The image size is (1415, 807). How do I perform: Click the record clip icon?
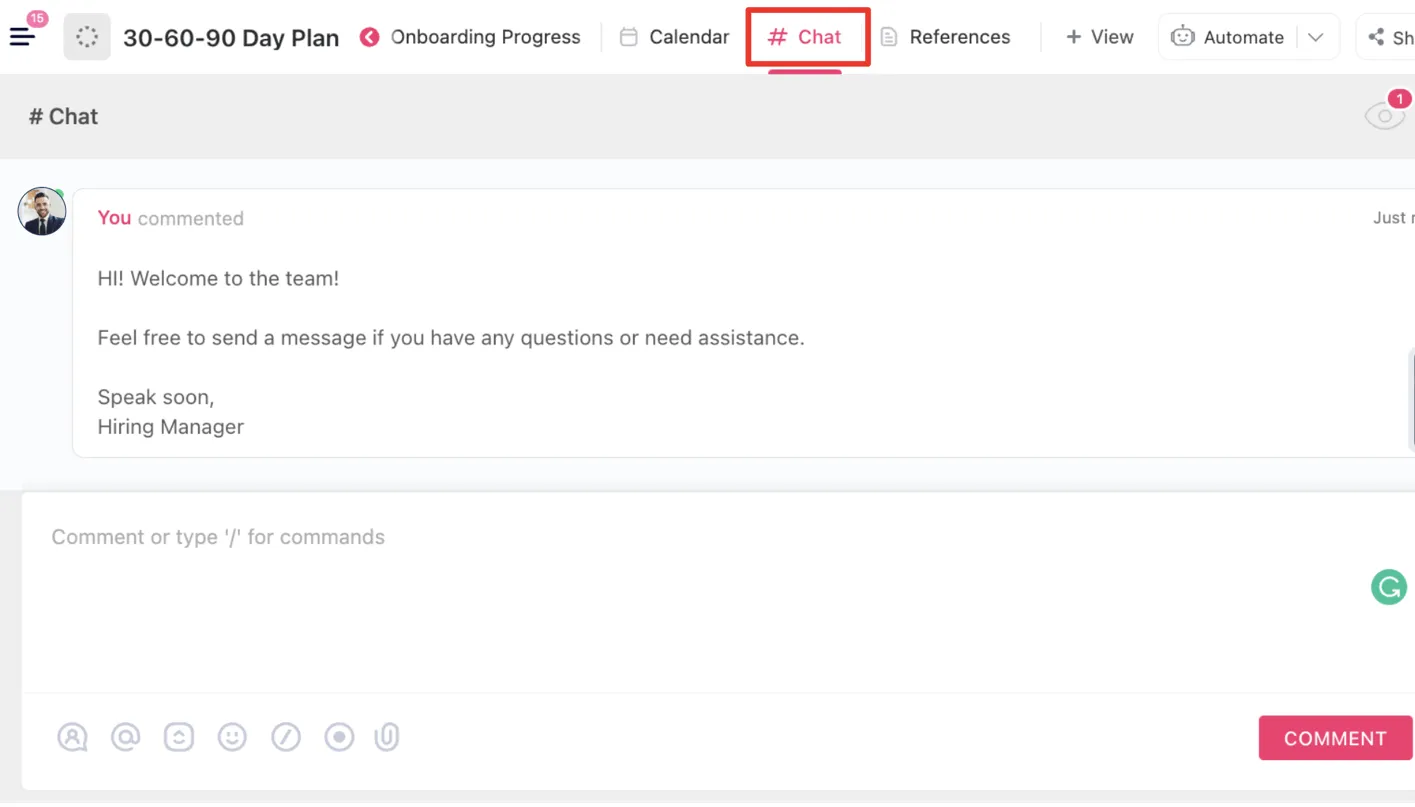coord(339,737)
